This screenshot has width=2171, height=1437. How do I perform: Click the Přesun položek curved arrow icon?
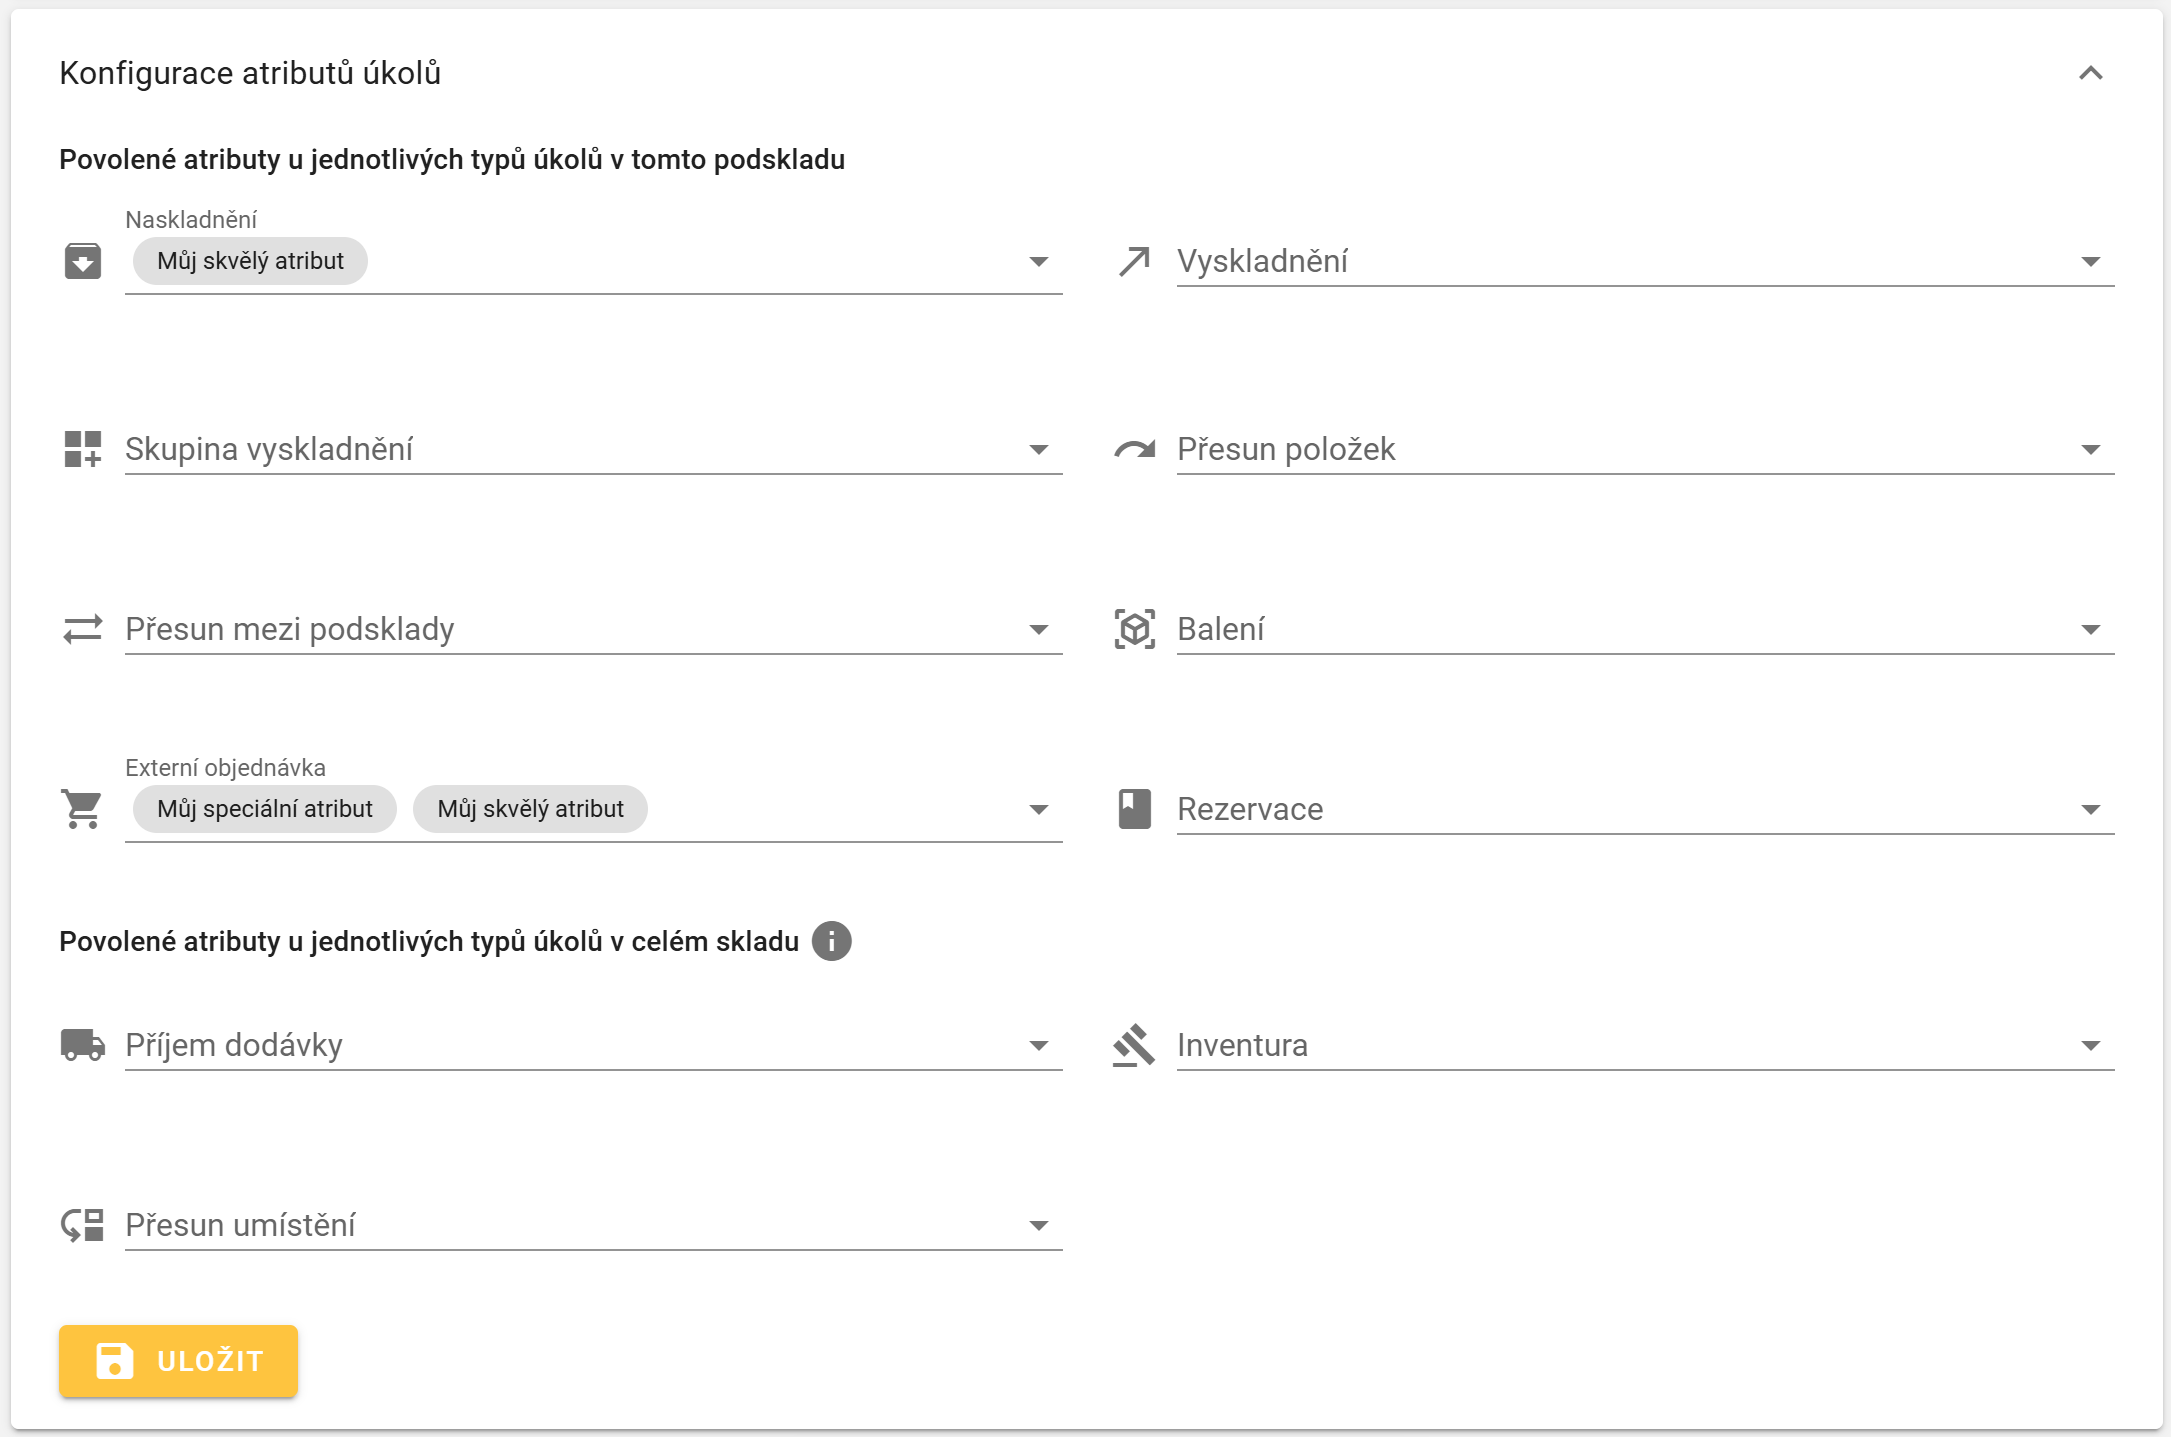pos(1134,449)
